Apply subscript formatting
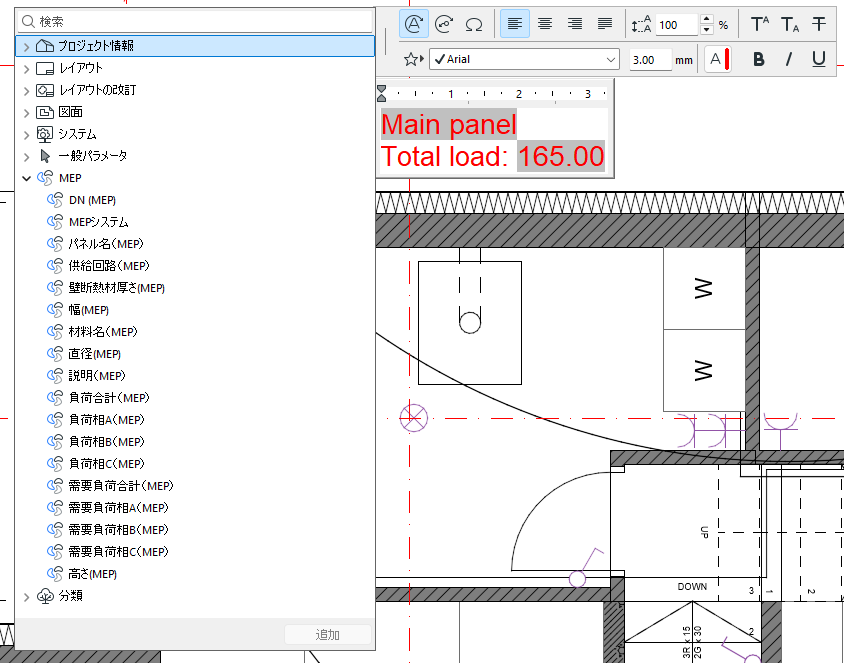Screen dimensions: 844x663 (790, 24)
